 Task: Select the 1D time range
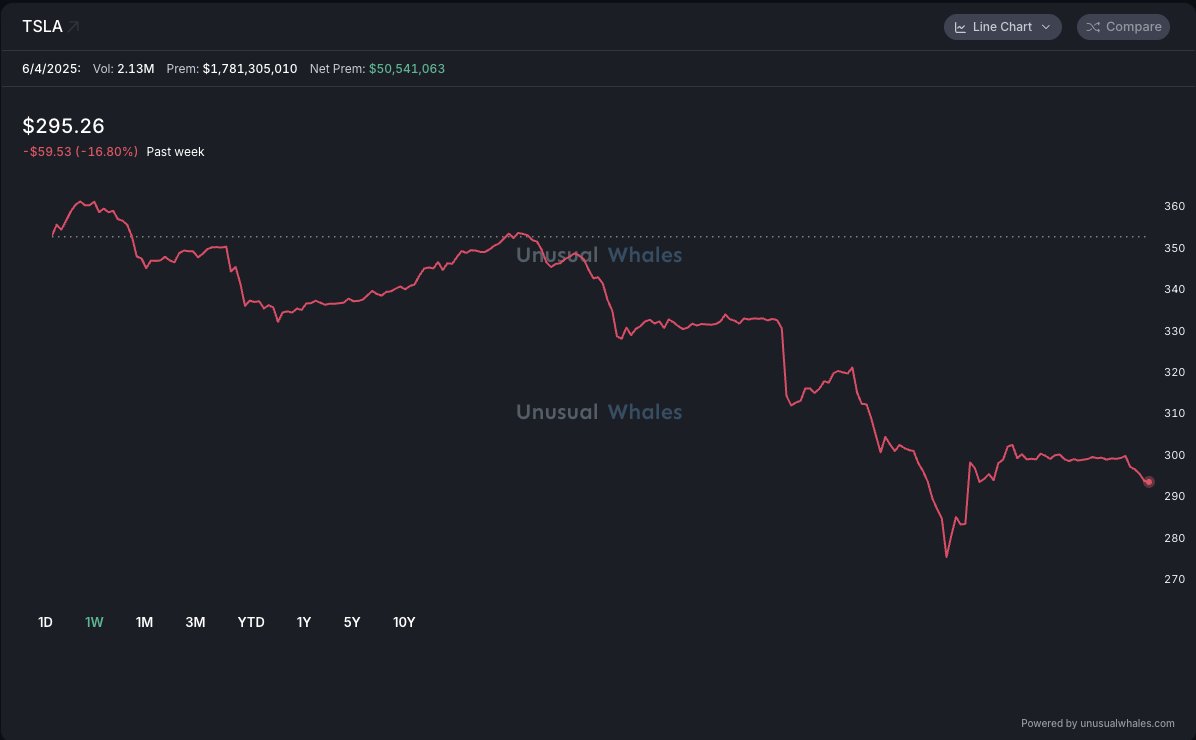[46, 623]
